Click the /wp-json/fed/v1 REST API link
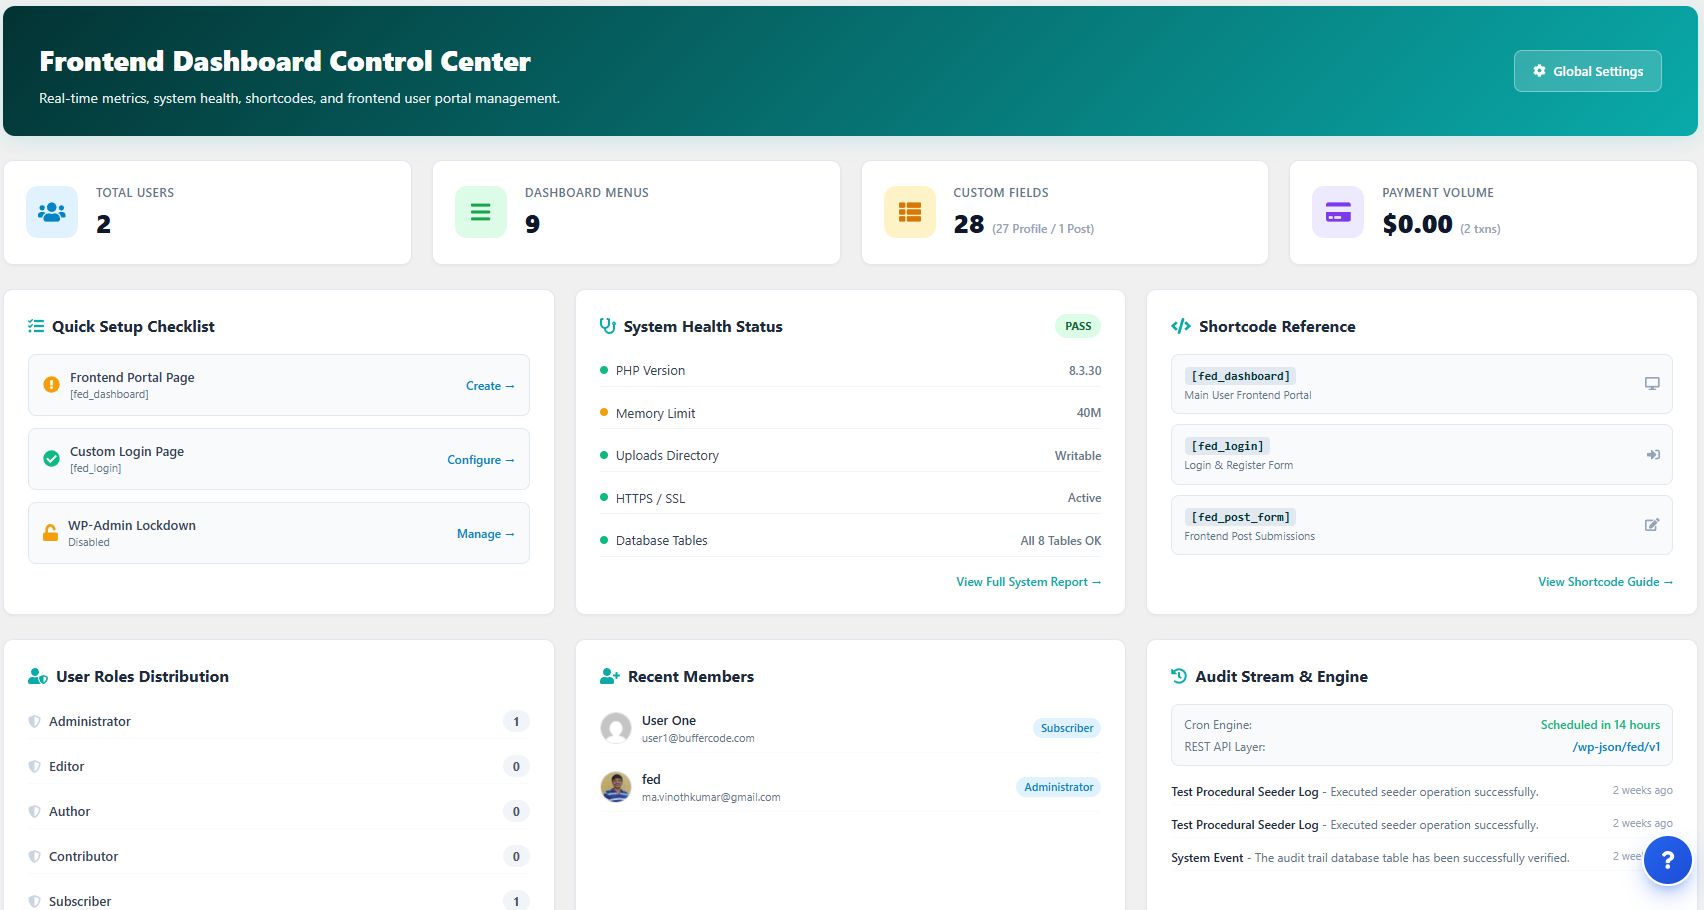This screenshot has height=910, width=1704. [1616, 747]
